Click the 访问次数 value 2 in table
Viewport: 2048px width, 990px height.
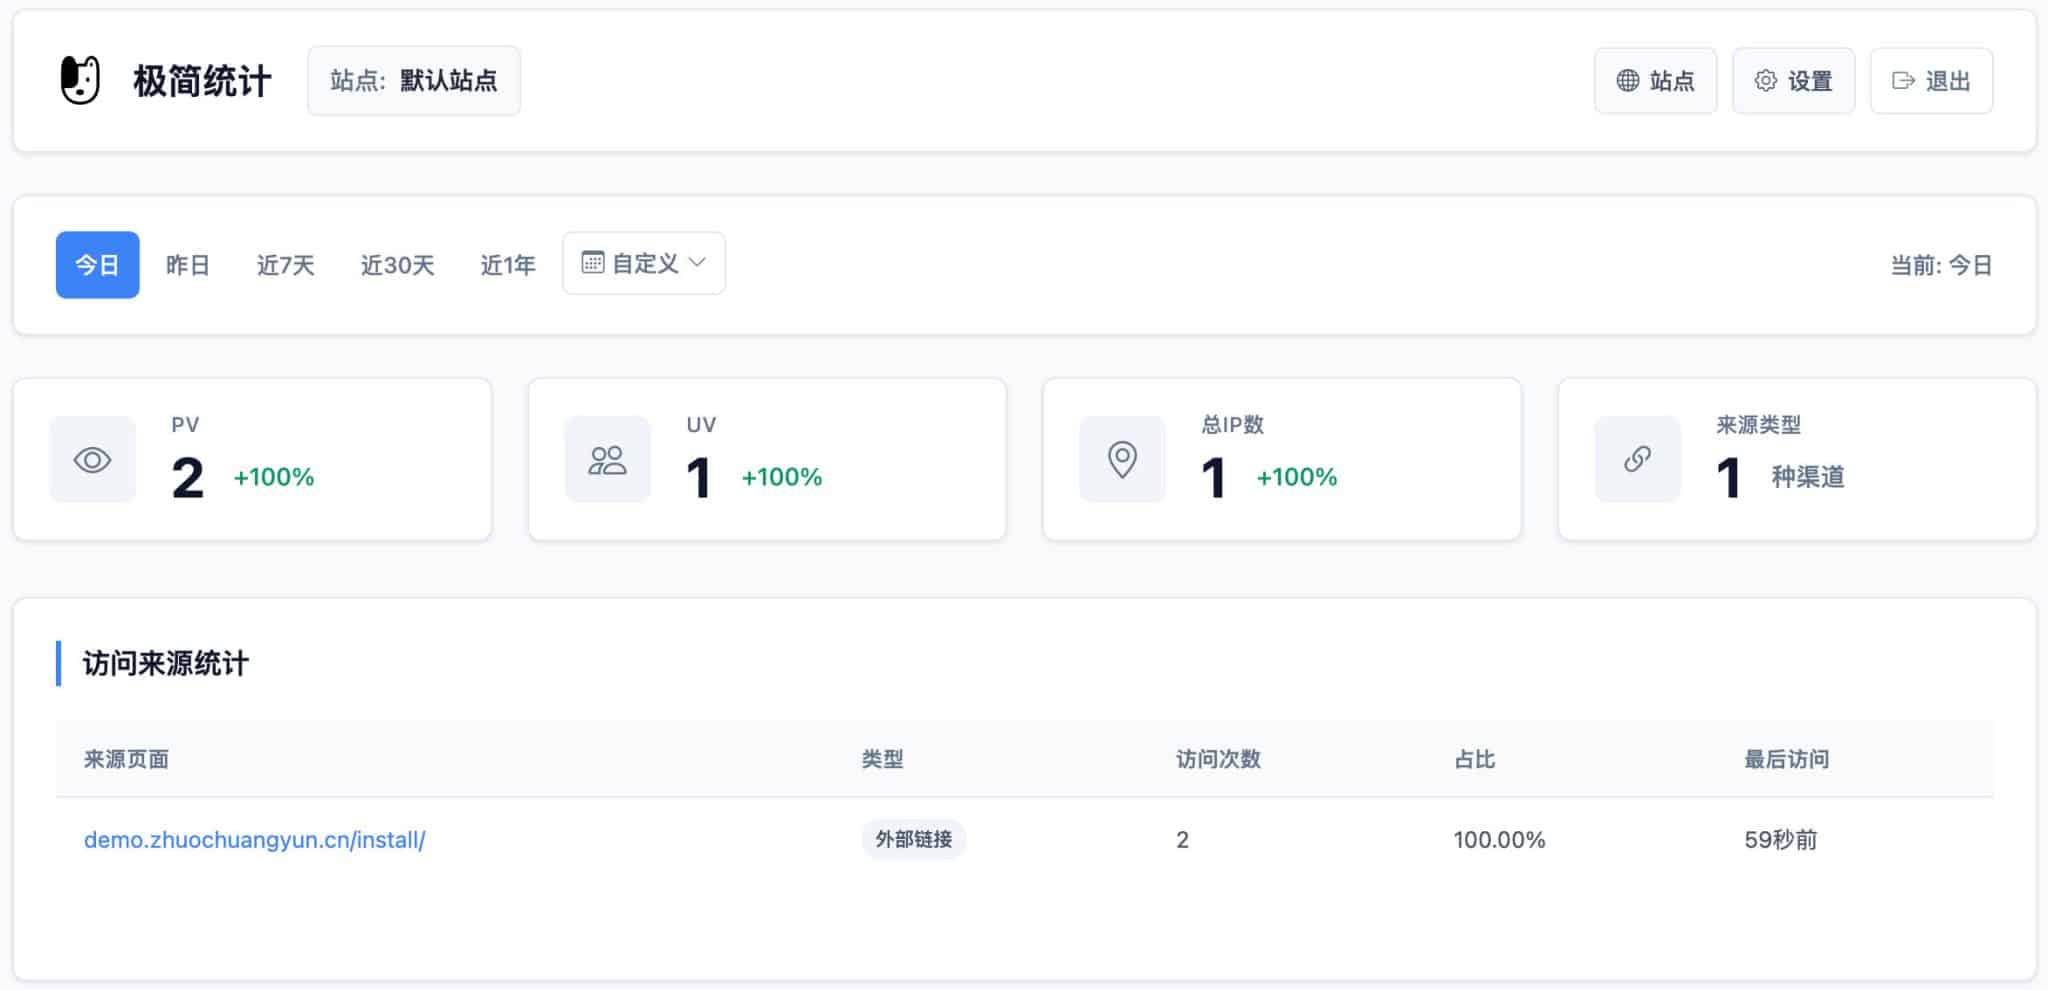[1182, 840]
